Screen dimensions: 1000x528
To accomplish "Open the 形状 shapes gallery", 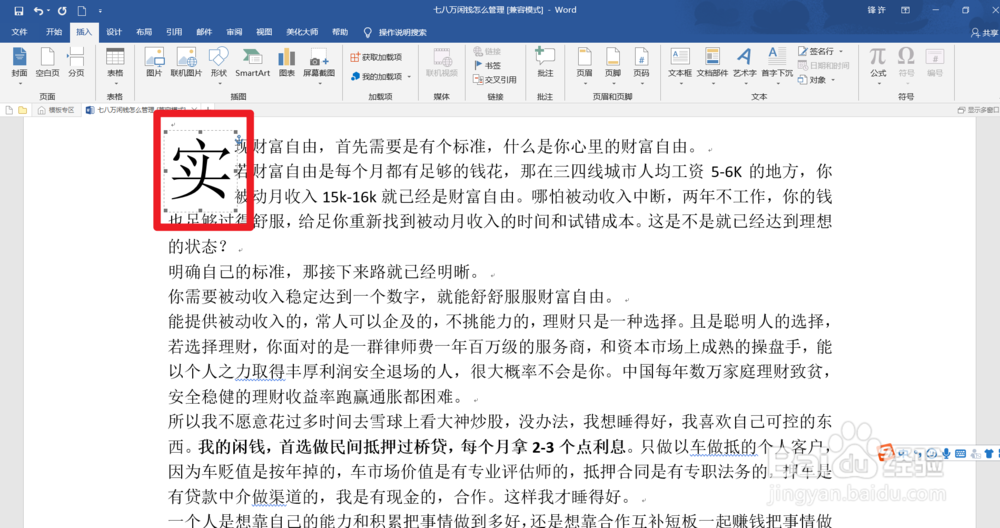I will click(219, 65).
